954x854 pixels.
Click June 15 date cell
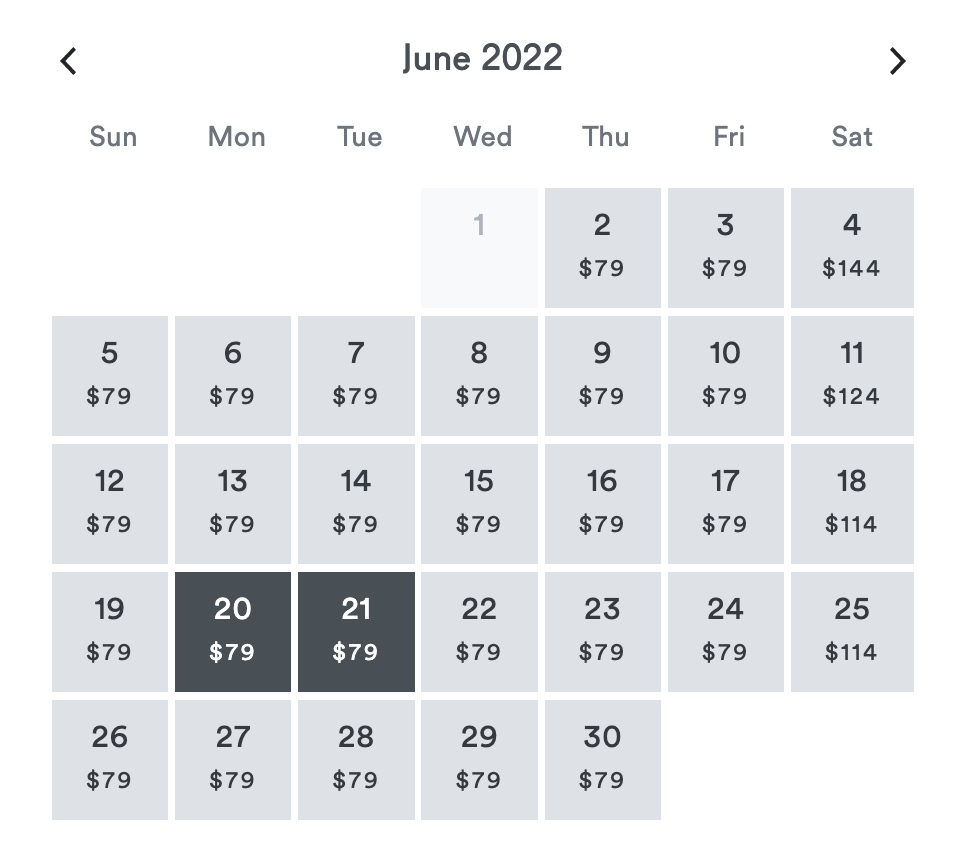coord(479,504)
